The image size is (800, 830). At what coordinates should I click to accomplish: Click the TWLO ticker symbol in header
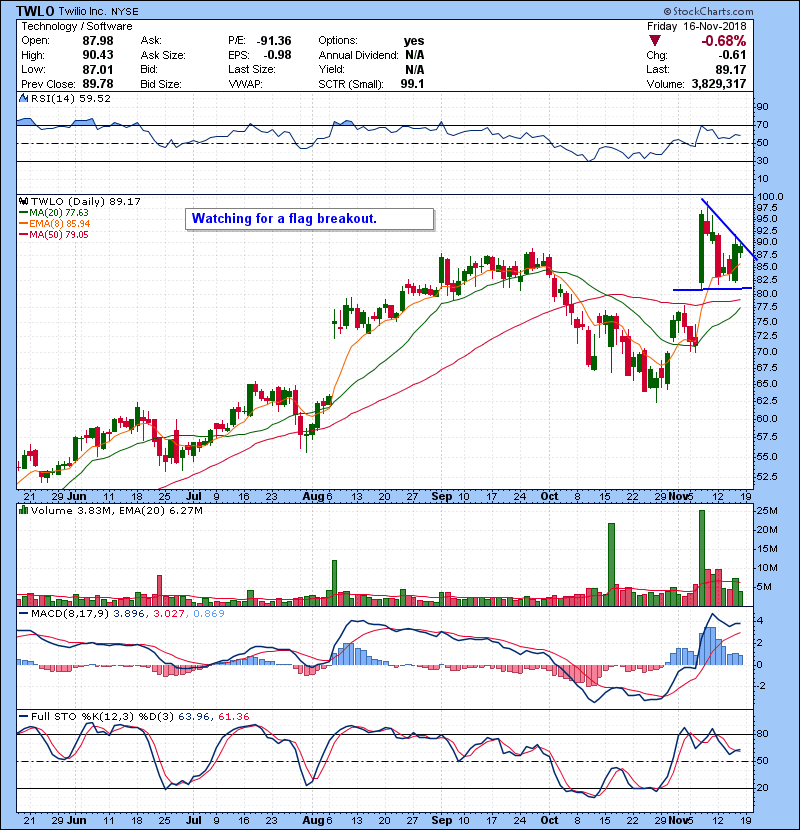pyautogui.click(x=35, y=11)
